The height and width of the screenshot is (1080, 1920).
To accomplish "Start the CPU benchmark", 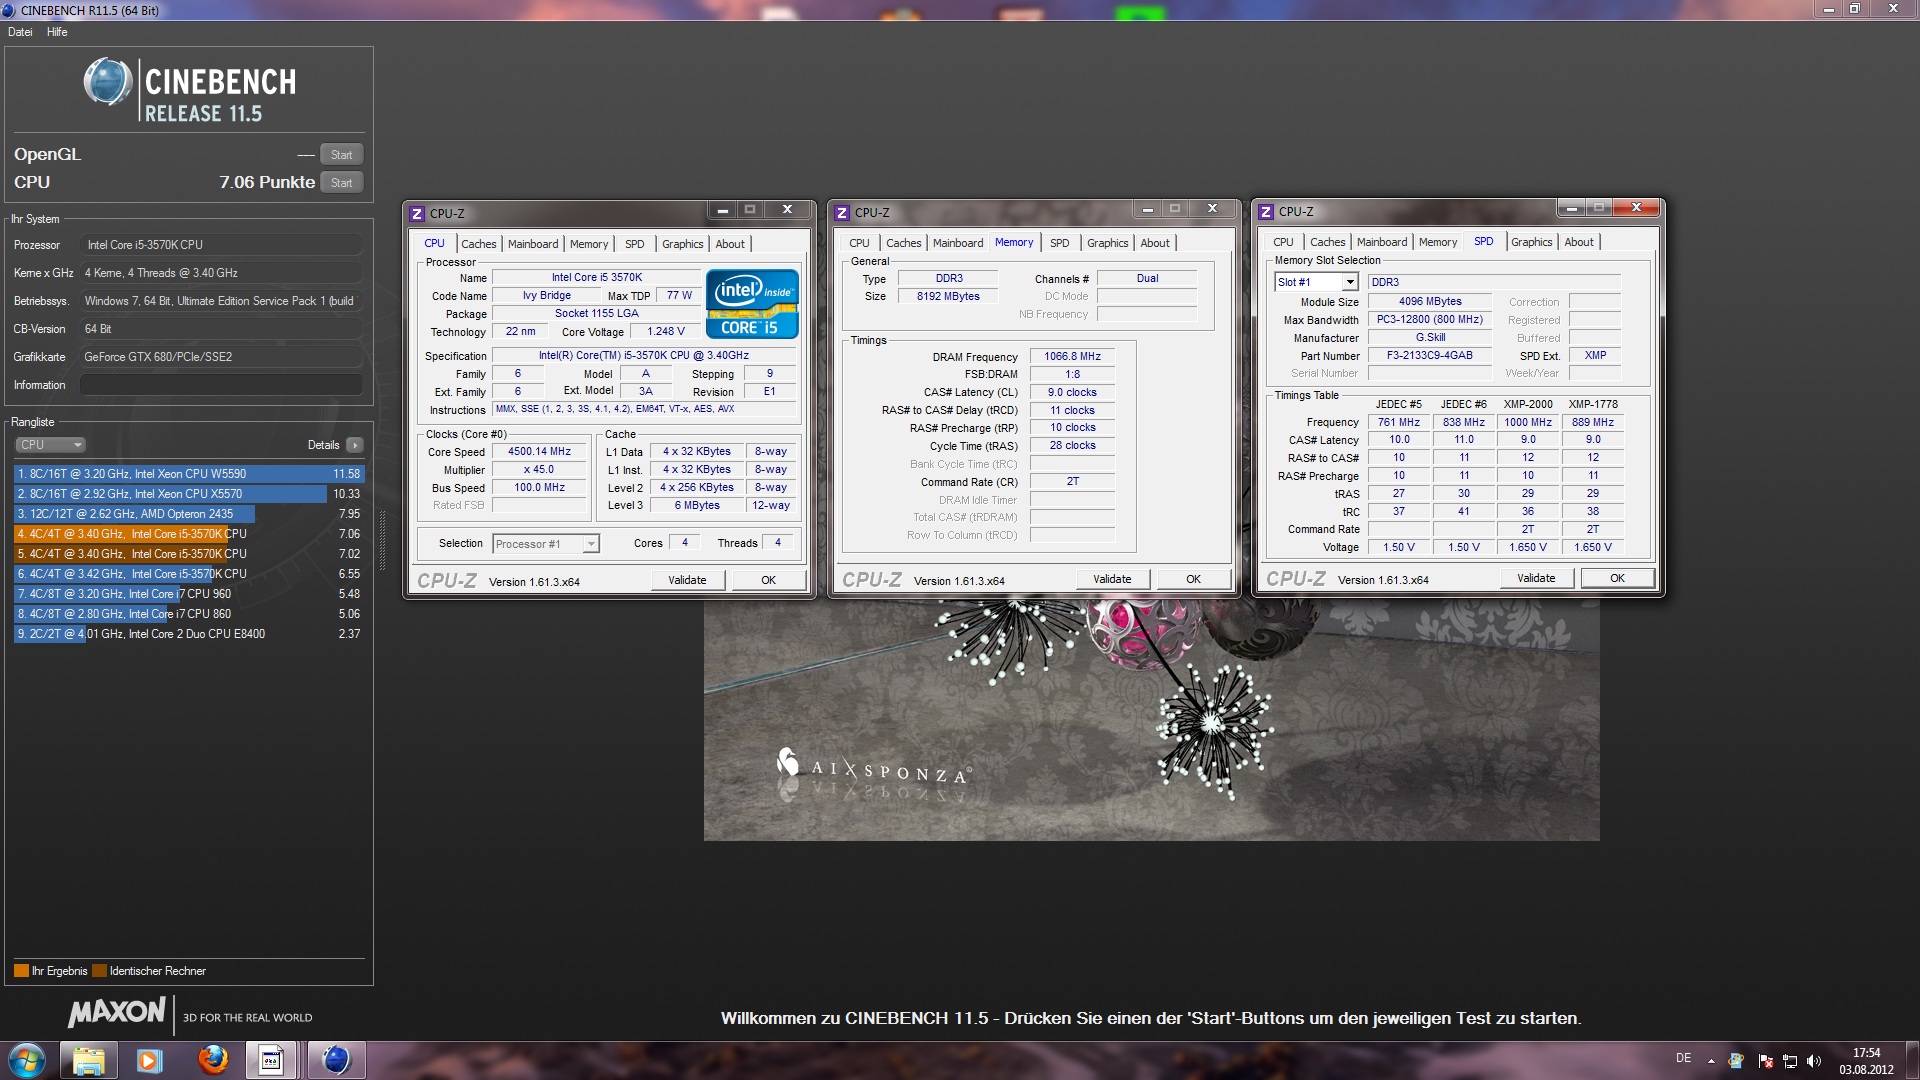I will point(341,183).
